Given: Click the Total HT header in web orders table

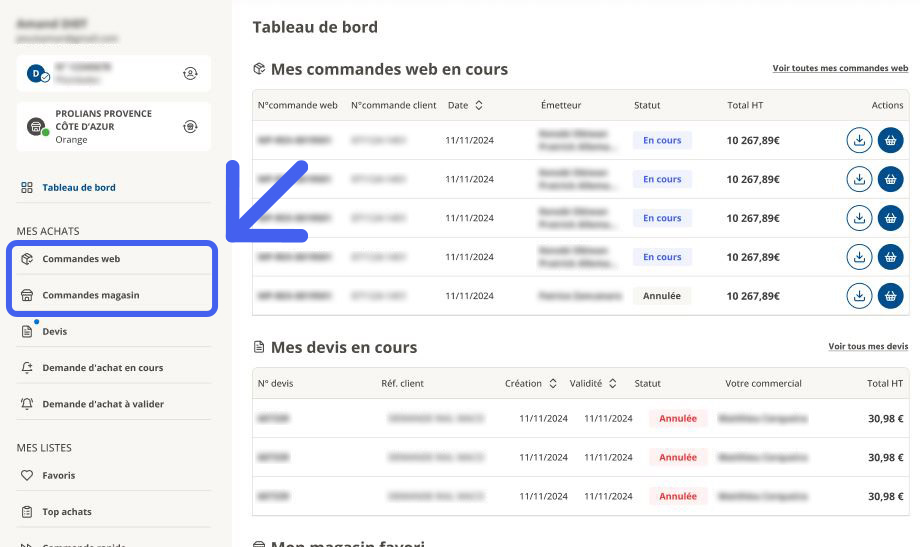Looking at the screenshot, I should pyautogui.click(x=745, y=105).
